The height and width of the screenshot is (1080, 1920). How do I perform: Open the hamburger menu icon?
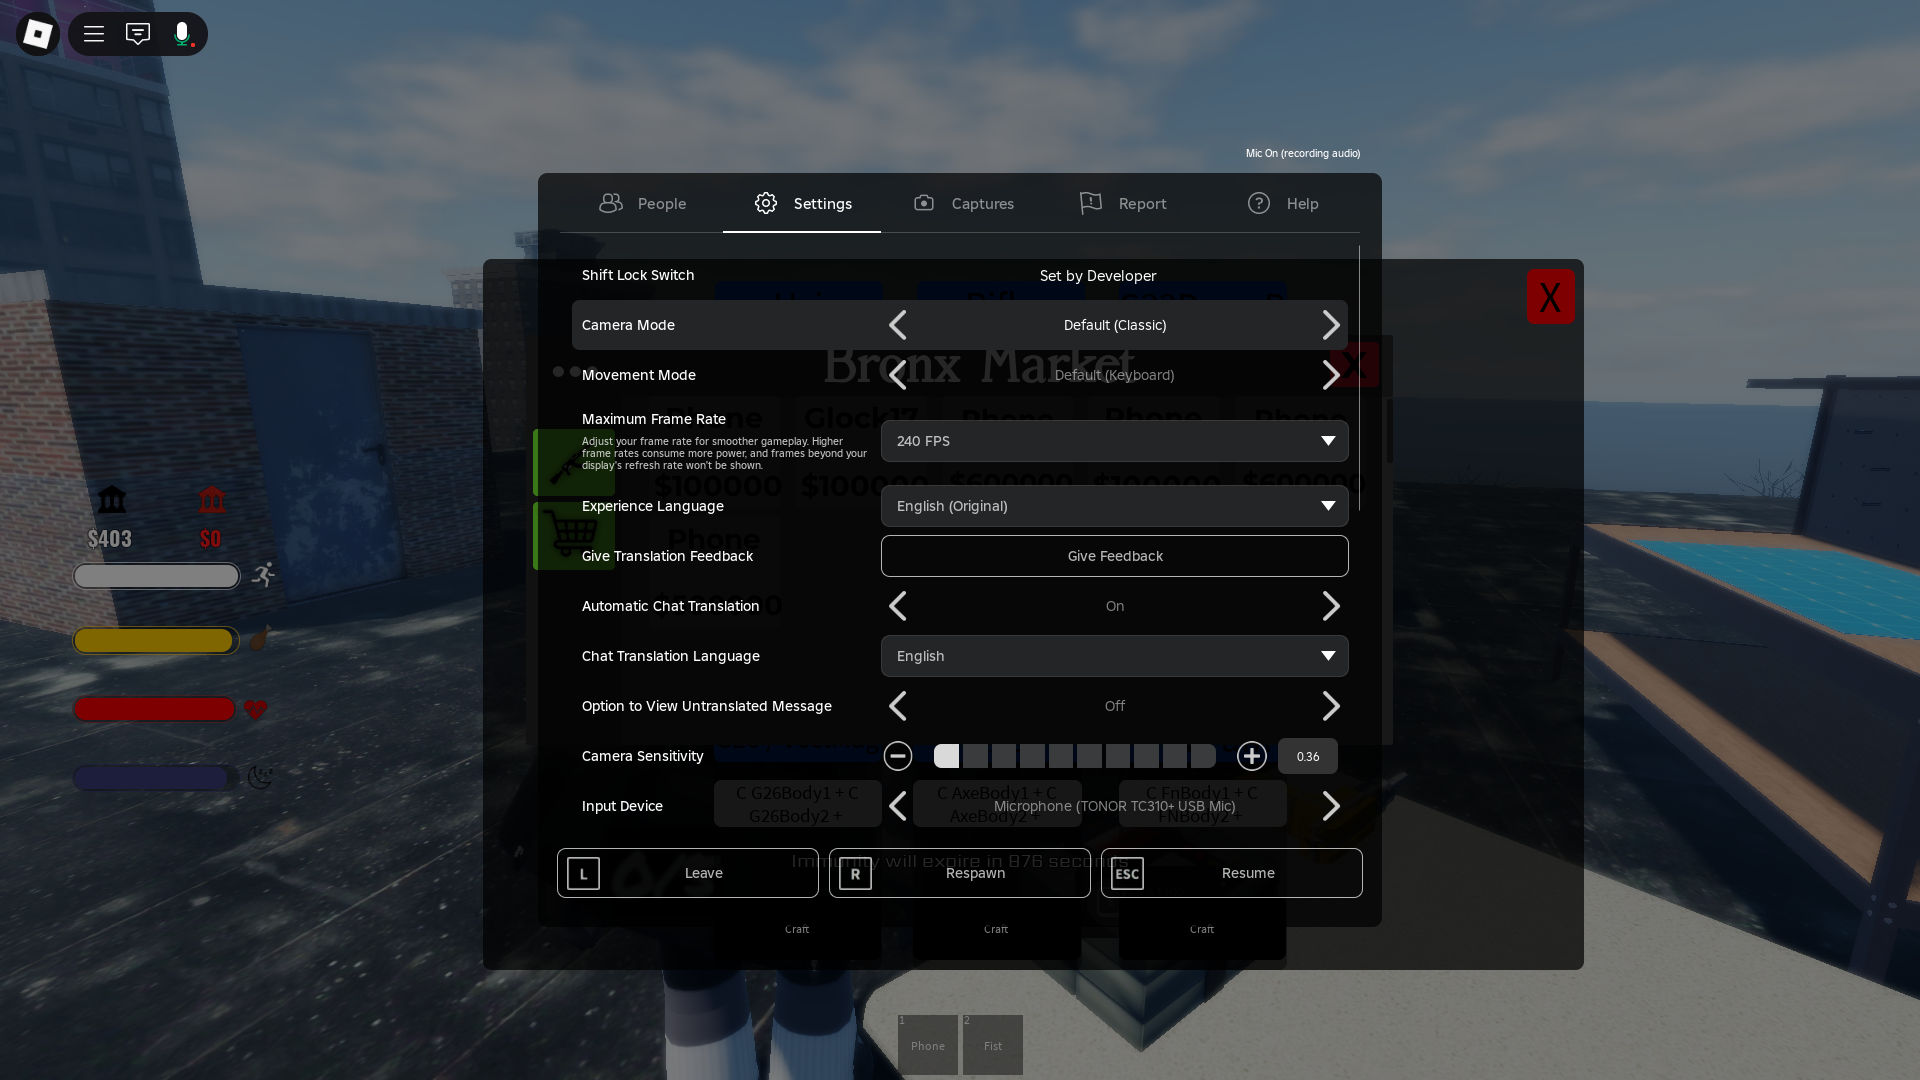(94, 34)
